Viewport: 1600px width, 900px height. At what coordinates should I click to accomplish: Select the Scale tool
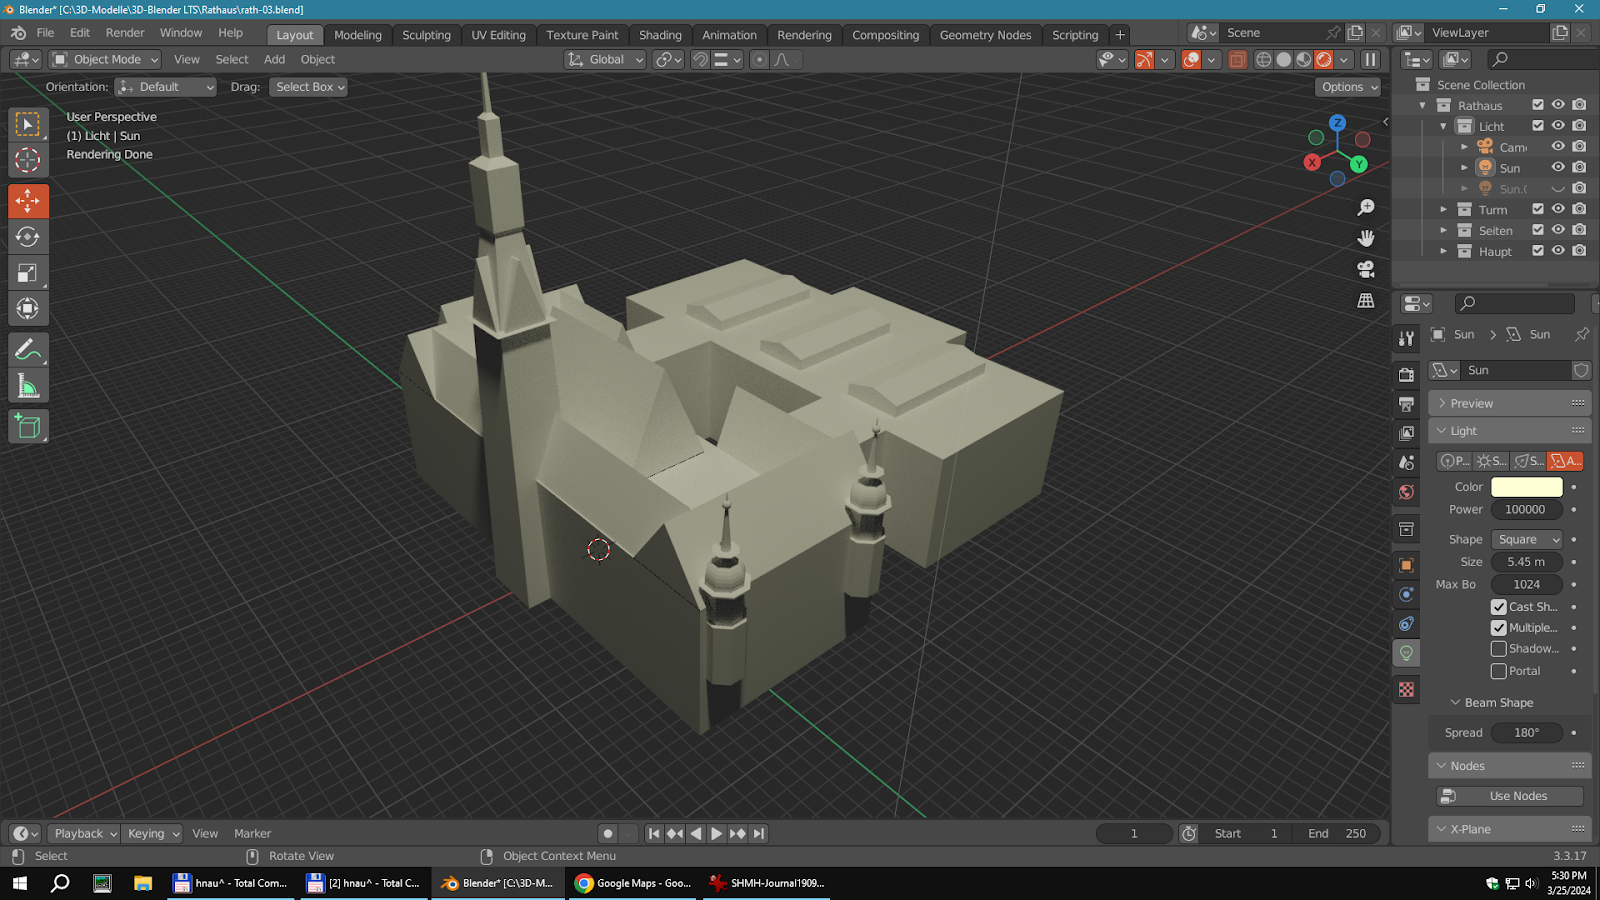[28, 273]
